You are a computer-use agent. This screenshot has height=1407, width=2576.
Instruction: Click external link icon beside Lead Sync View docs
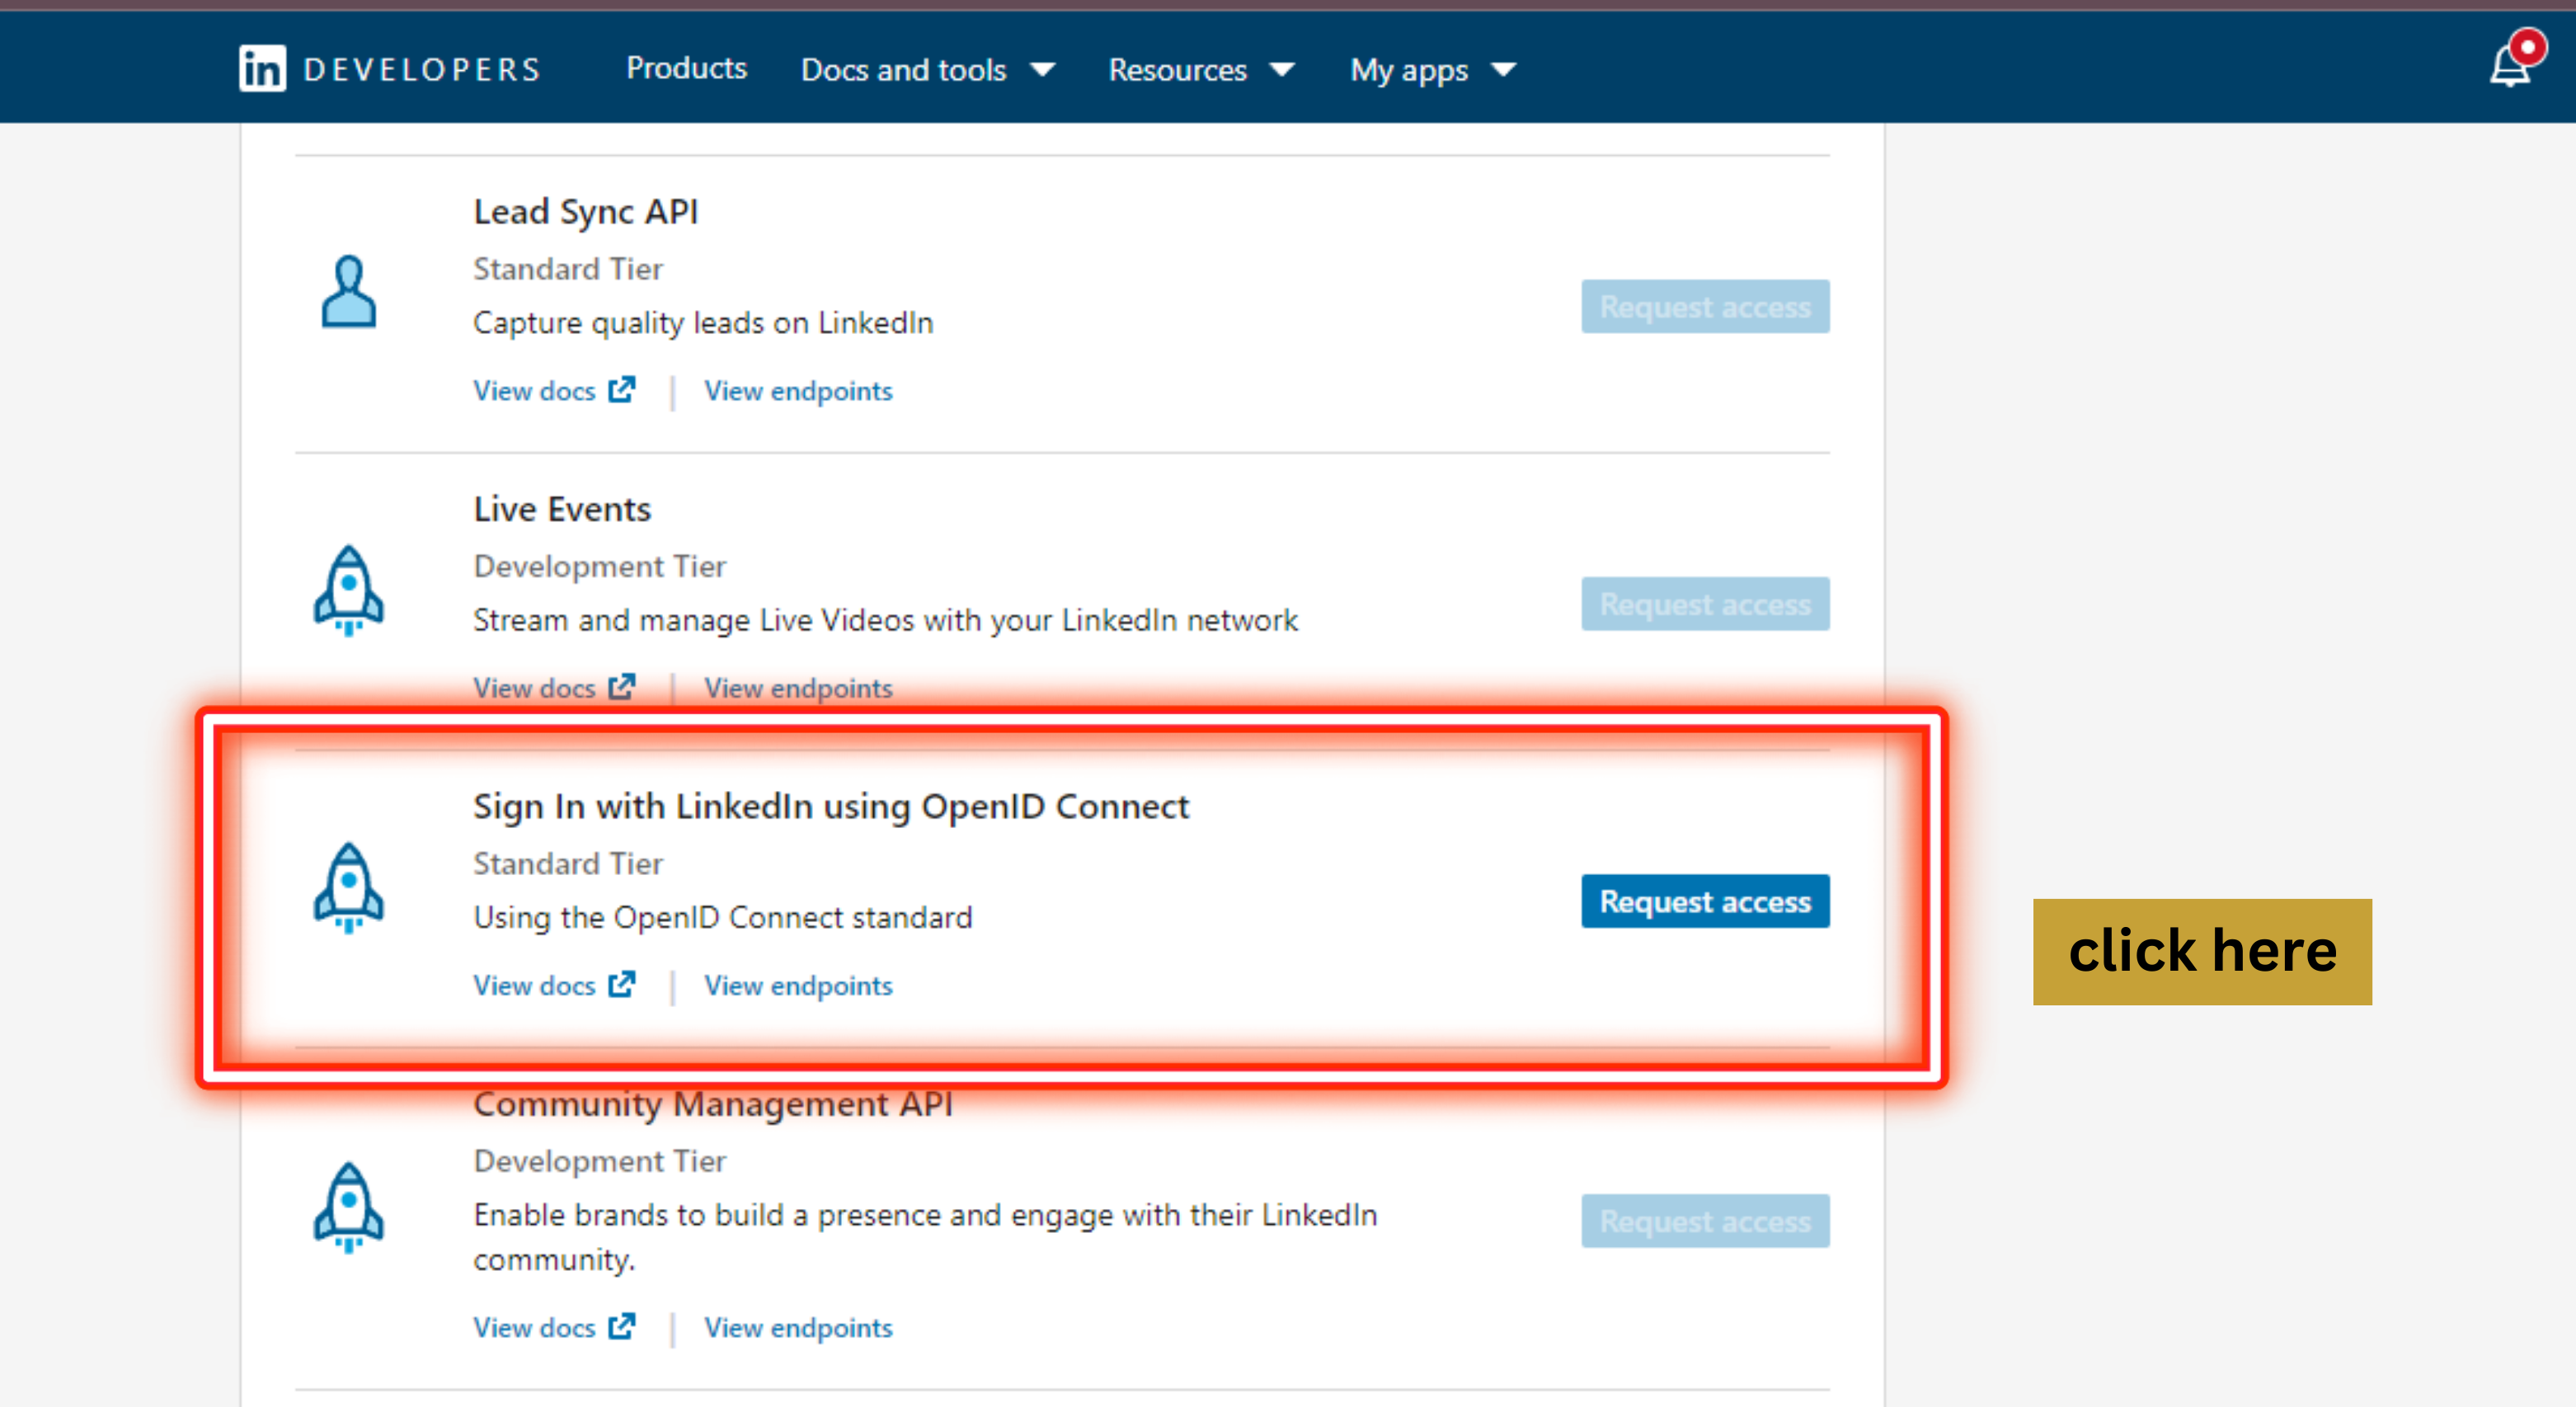pos(622,389)
